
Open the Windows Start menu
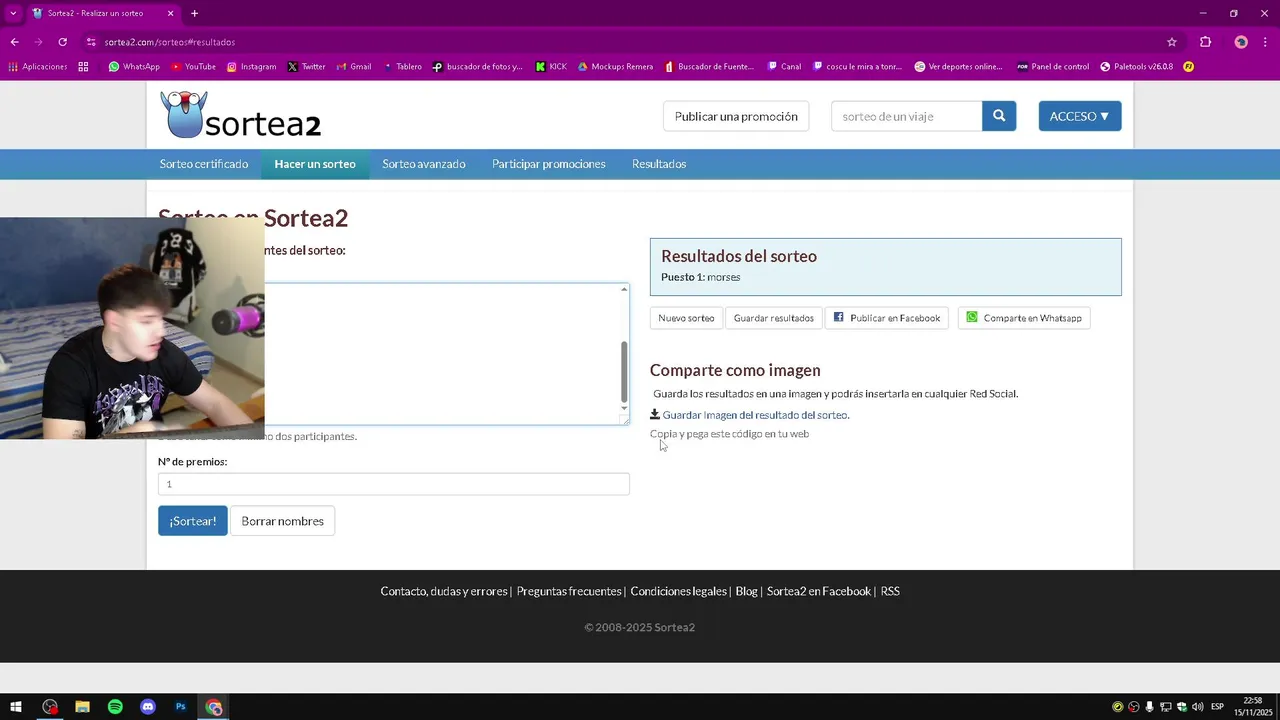15,707
